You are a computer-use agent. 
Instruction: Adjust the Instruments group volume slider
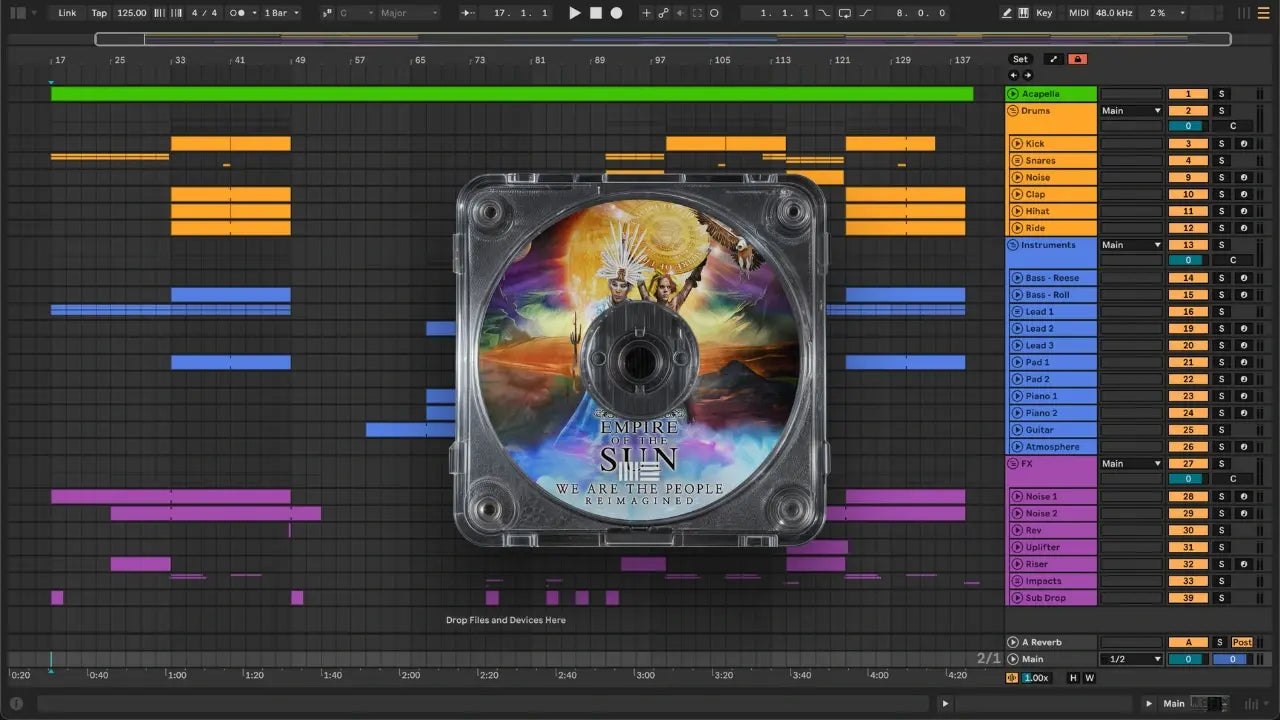click(1188, 260)
